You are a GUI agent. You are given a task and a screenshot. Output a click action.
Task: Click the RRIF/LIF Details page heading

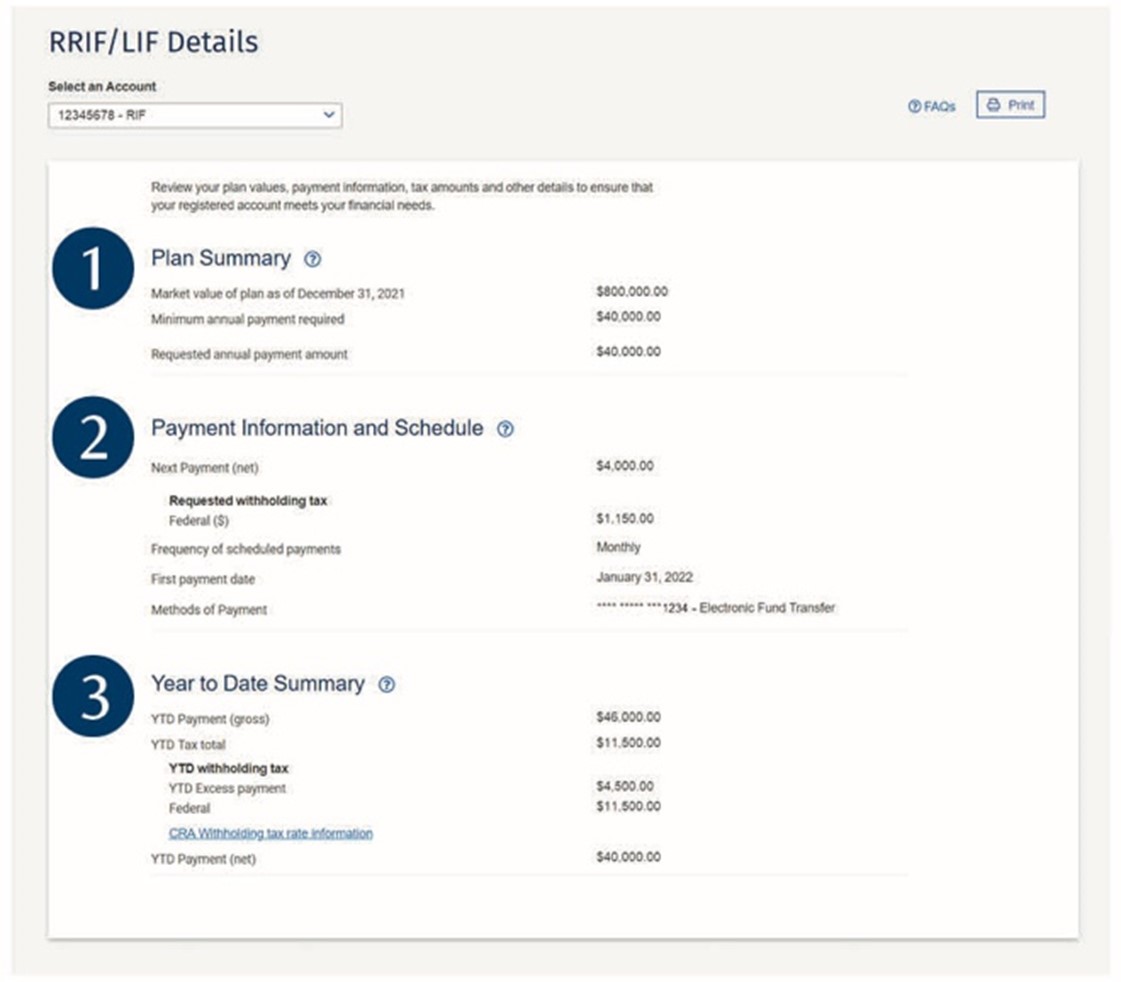[153, 42]
